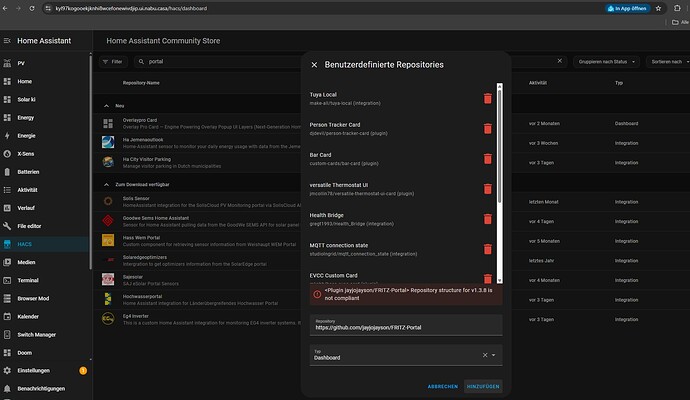
Task: Open Medien in sidebar
Action: point(45,262)
